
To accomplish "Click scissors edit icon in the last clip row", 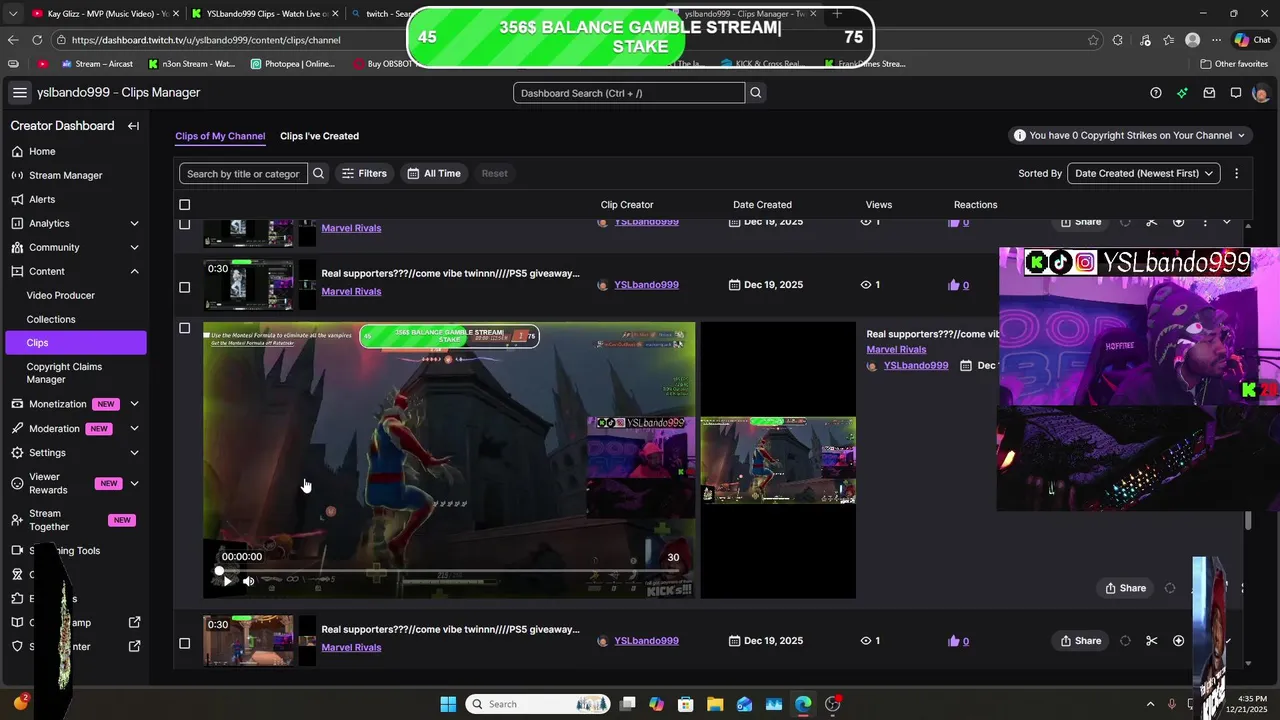I will point(1152,641).
